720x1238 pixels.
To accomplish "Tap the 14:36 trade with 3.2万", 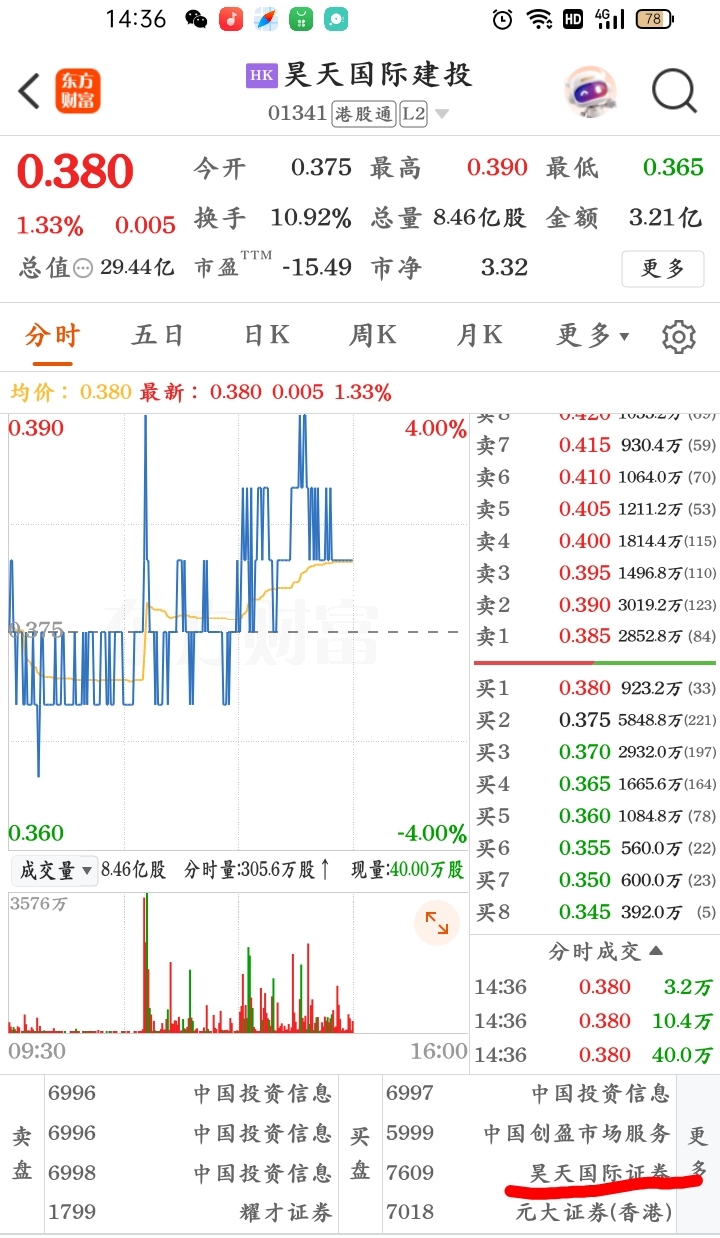I will coord(595,987).
